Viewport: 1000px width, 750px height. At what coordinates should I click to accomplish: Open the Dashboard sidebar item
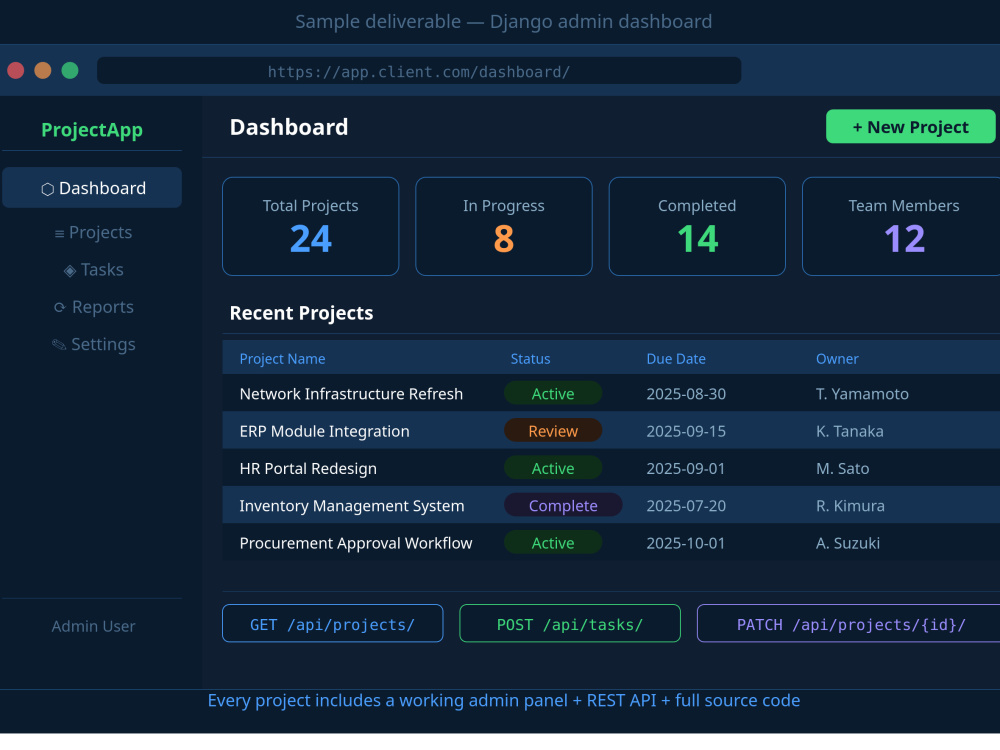[92, 188]
